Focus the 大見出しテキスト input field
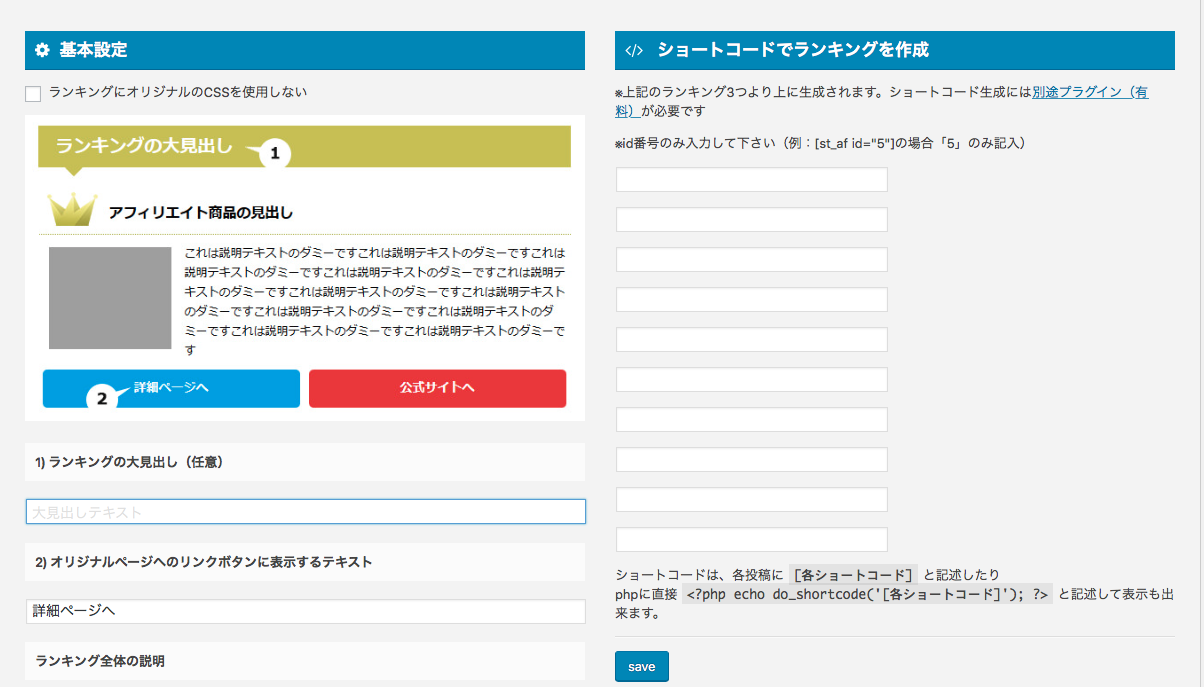 306,512
